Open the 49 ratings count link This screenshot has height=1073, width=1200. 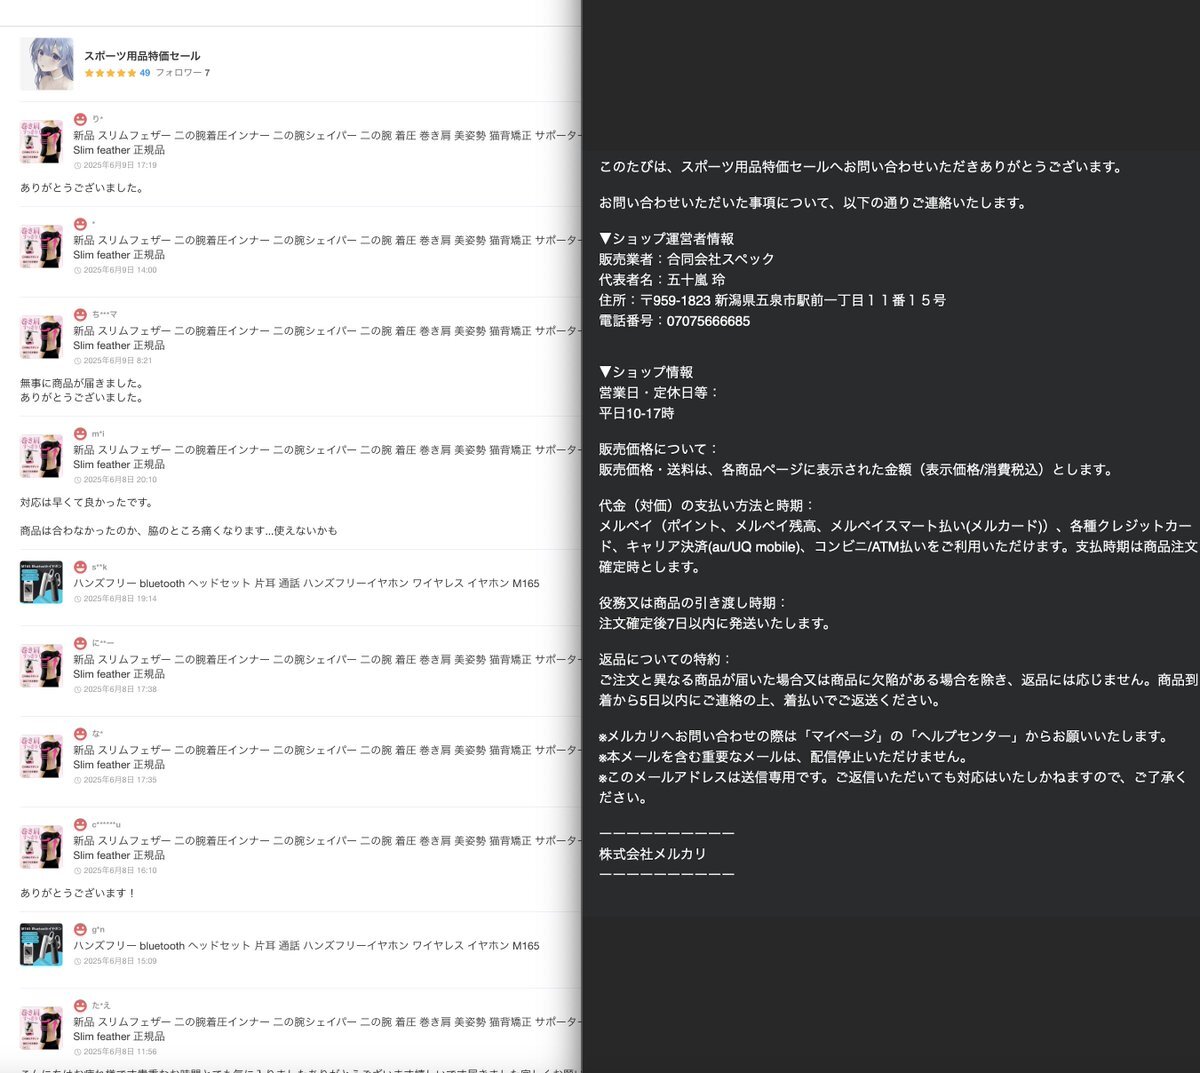(x=145, y=73)
